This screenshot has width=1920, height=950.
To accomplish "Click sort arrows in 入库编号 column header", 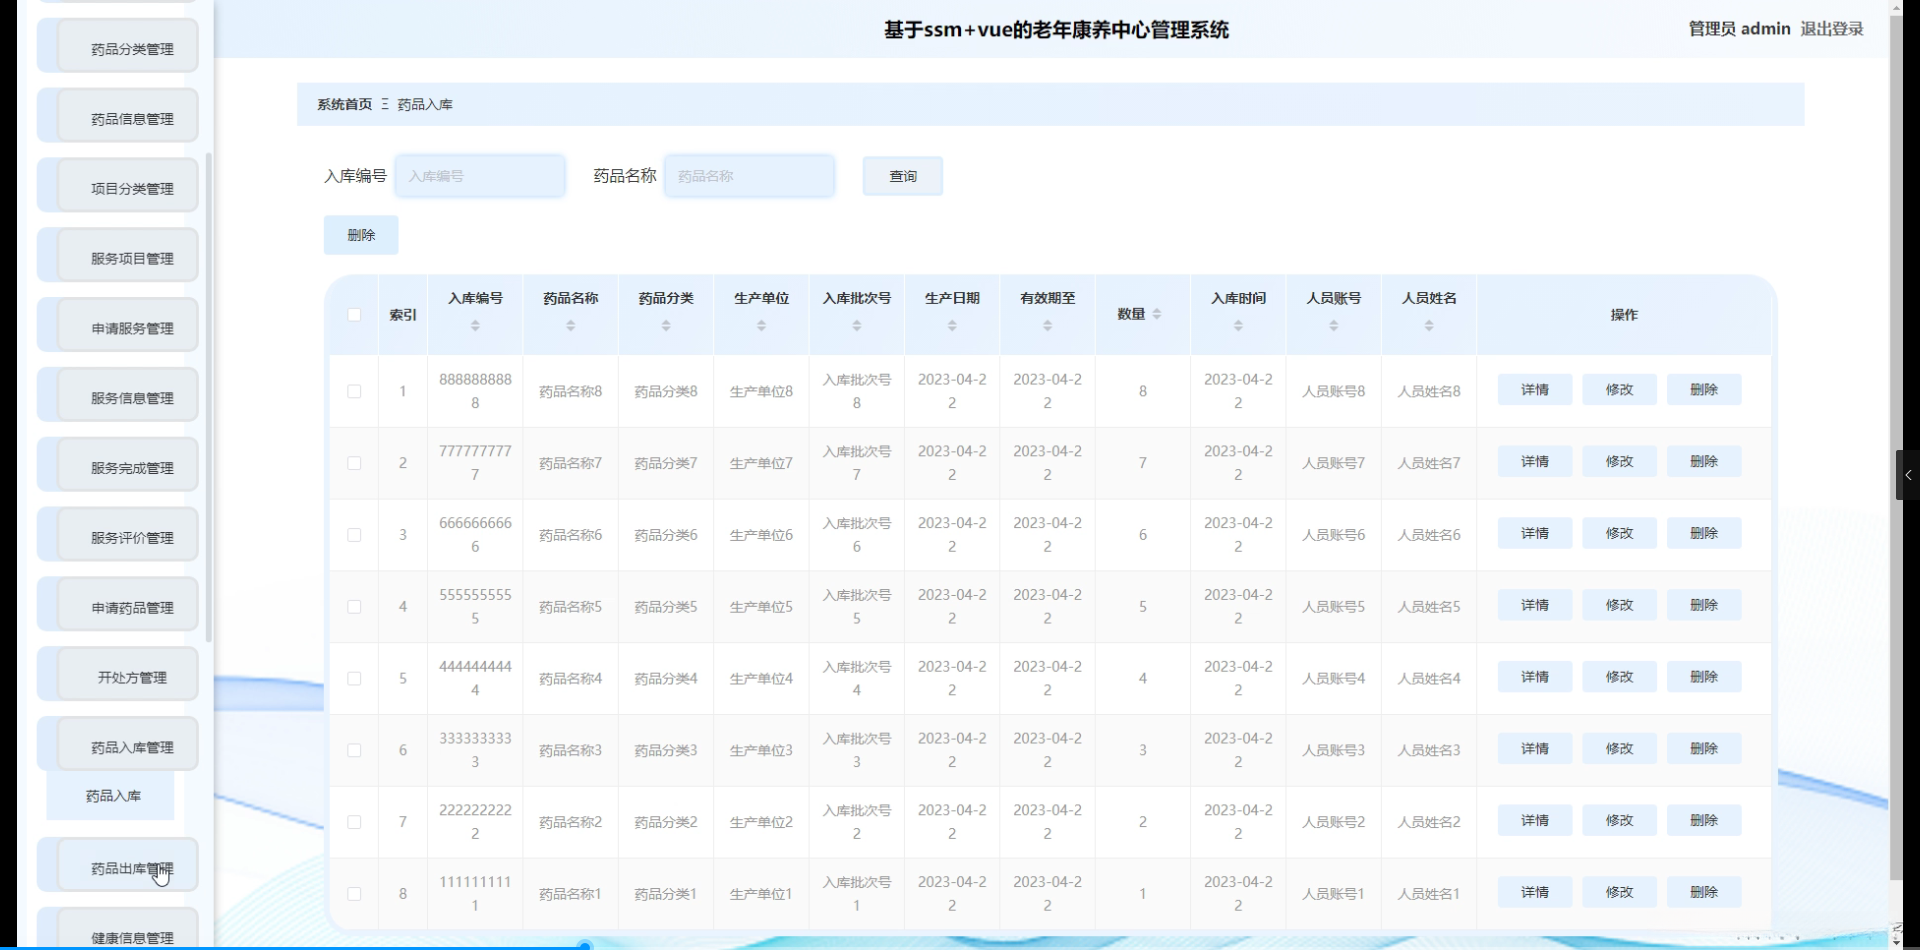I will [x=475, y=326].
